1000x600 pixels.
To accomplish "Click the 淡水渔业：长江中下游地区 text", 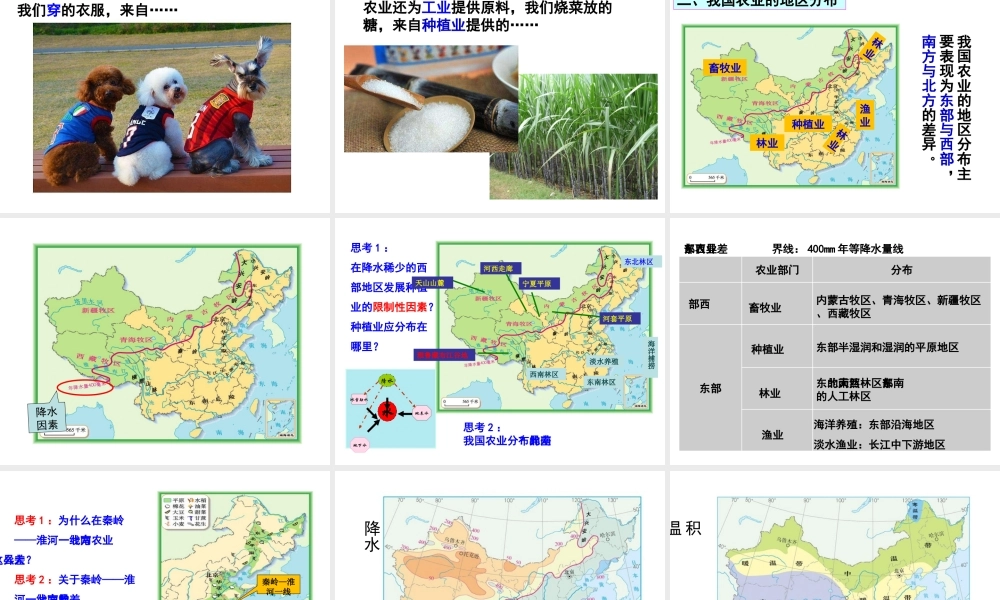I will [879, 444].
